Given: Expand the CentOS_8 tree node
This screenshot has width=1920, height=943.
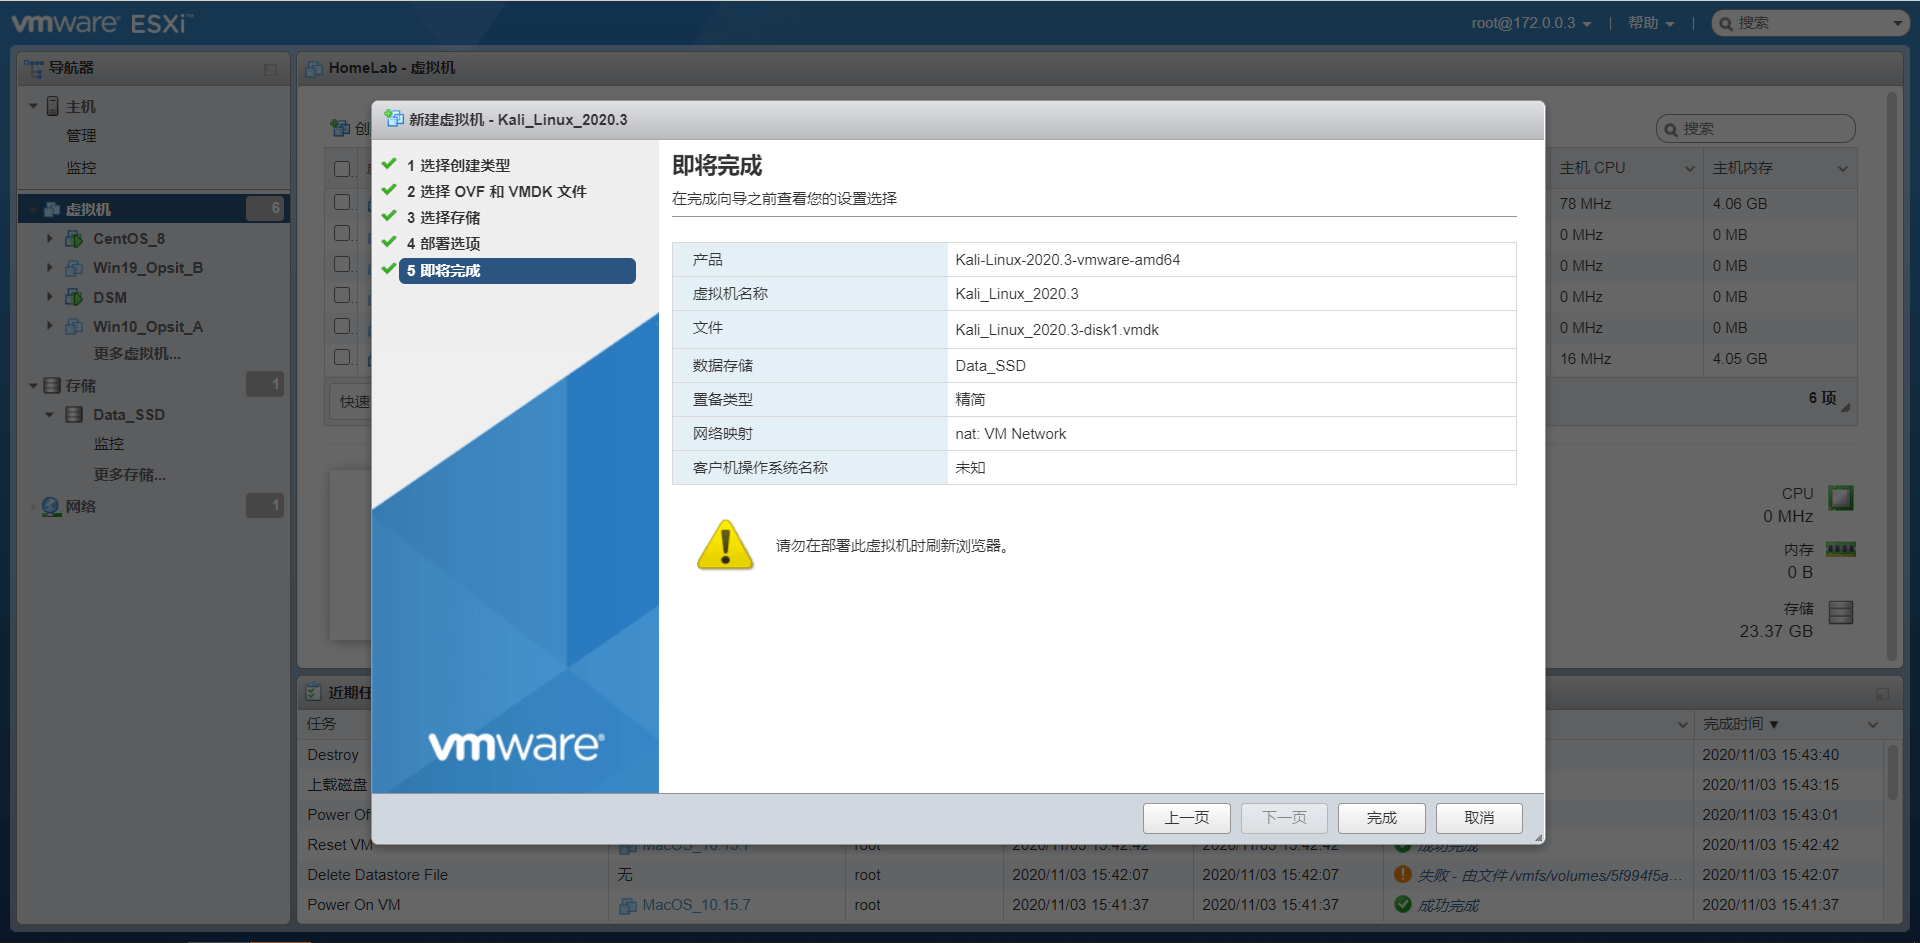Looking at the screenshot, I should point(49,238).
